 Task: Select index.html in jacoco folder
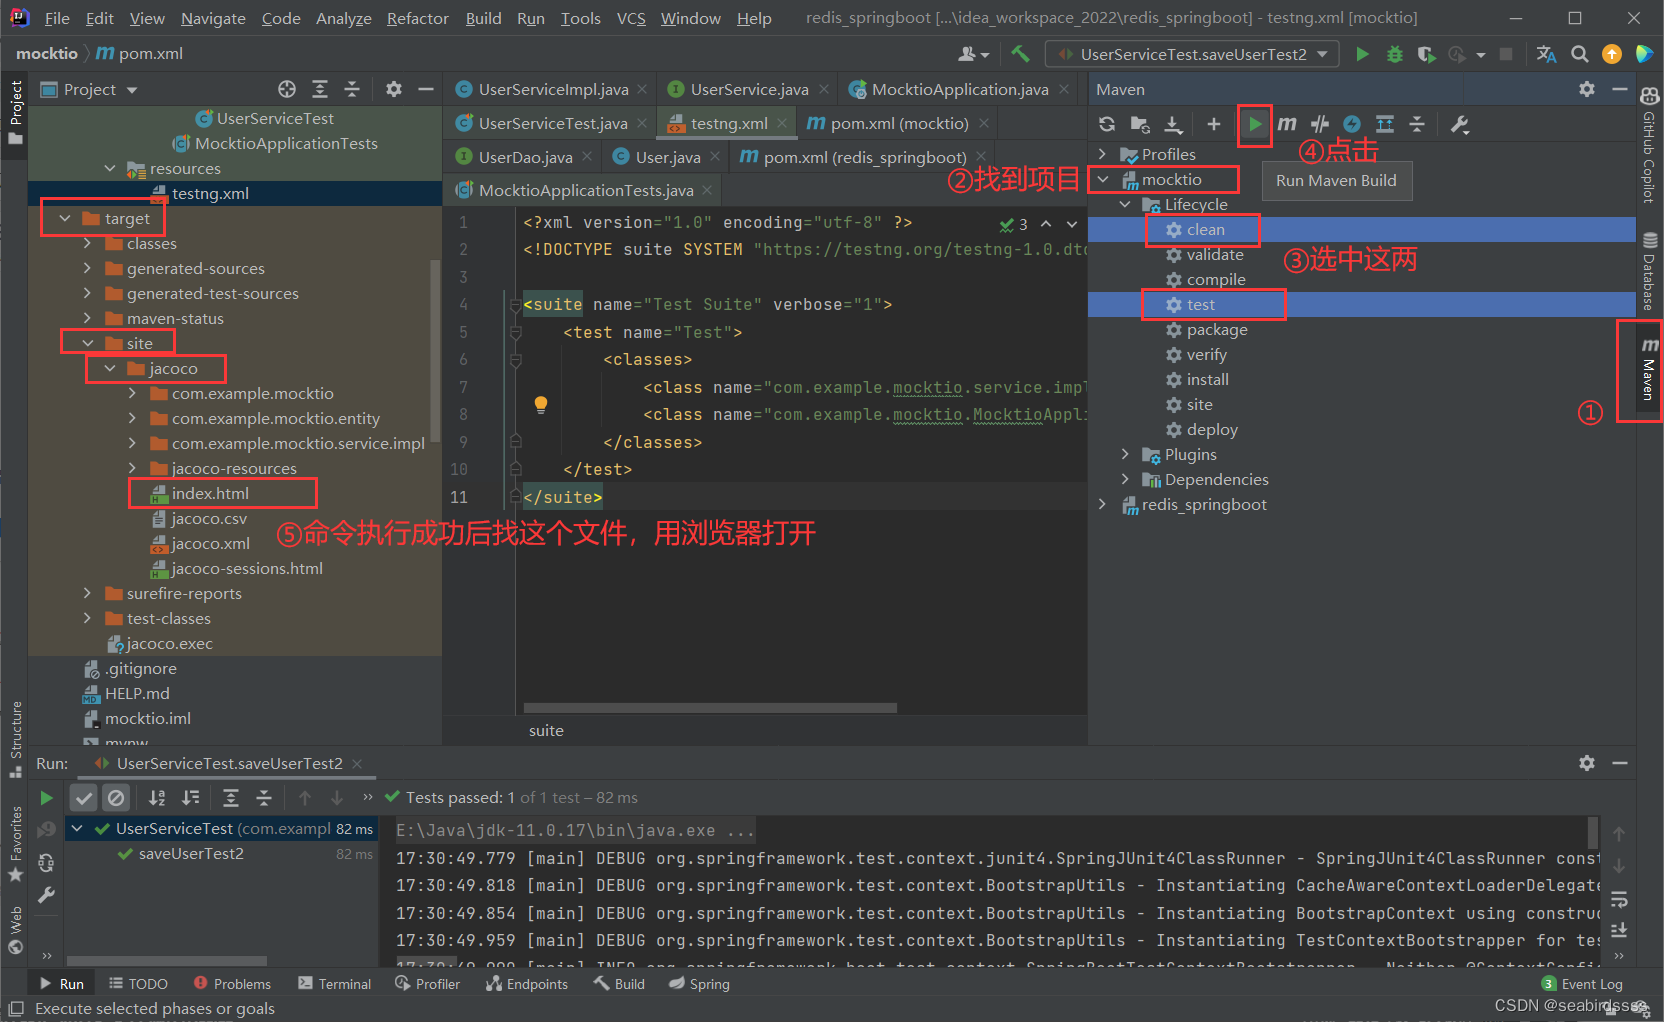pyautogui.click(x=210, y=493)
